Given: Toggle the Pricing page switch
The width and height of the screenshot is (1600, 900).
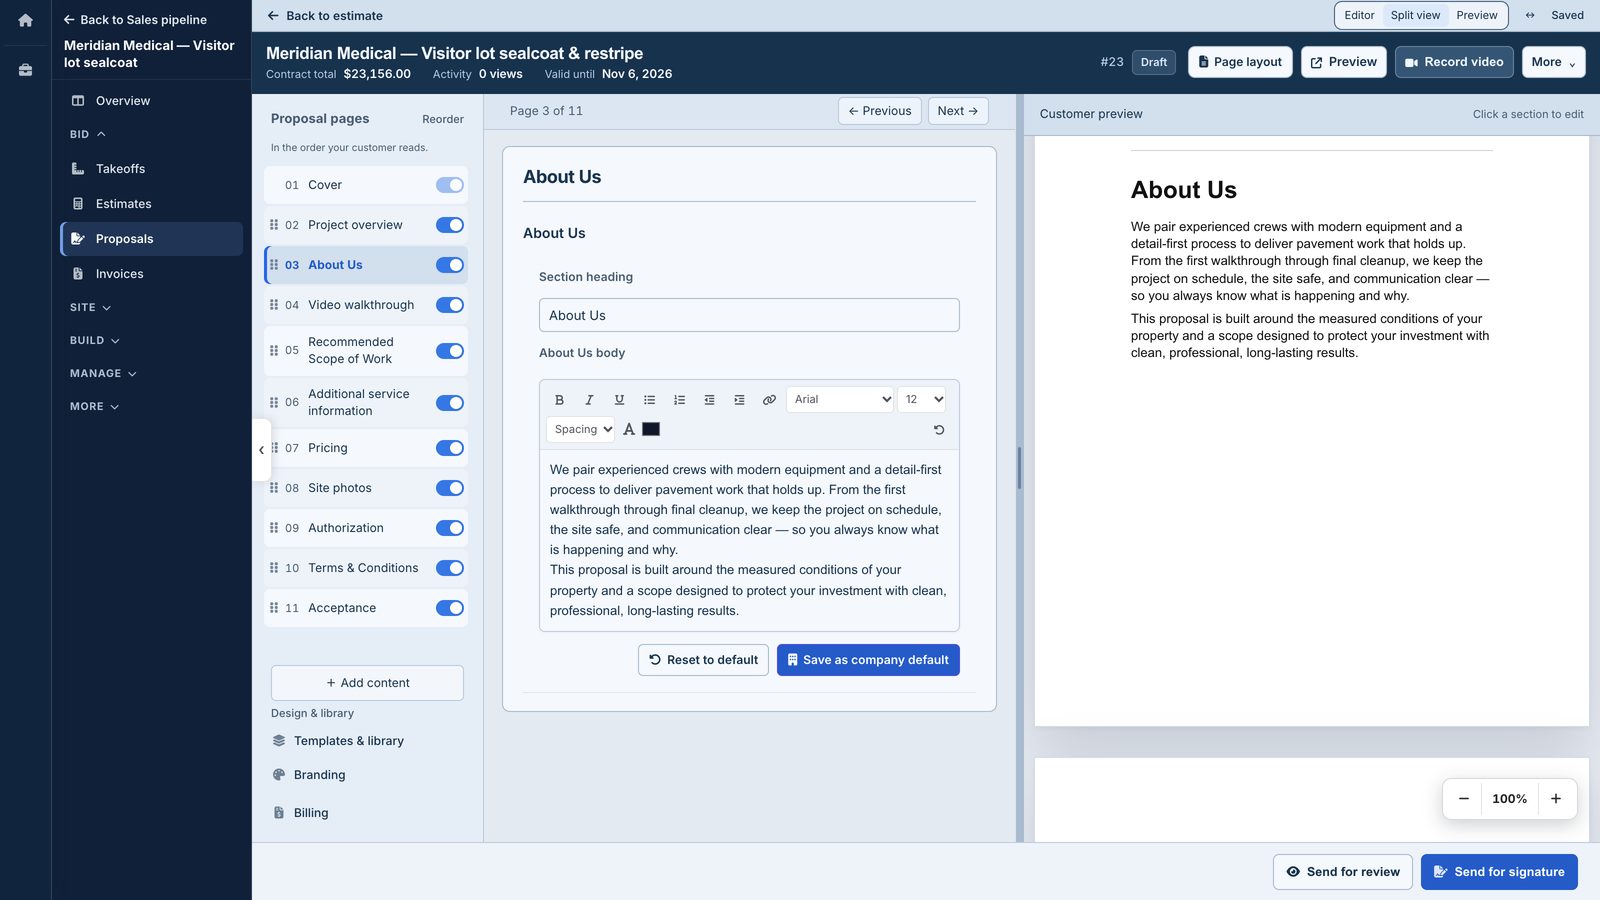Looking at the screenshot, I should [x=450, y=448].
